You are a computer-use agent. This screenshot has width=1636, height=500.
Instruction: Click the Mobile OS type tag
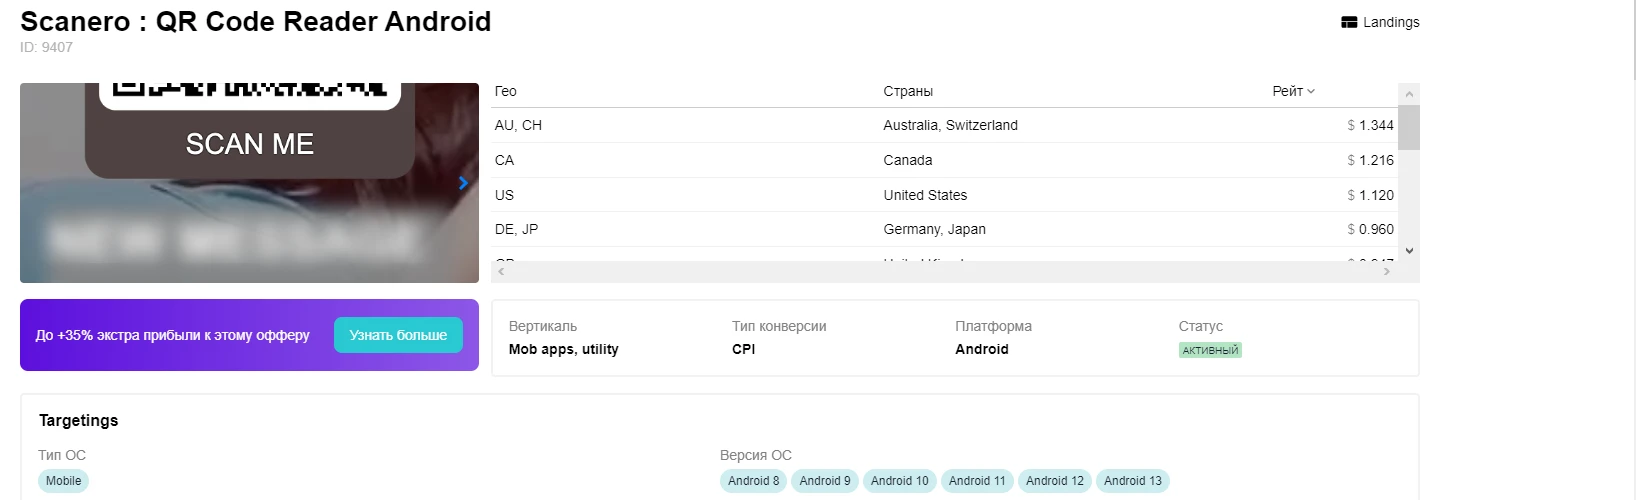(x=63, y=481)
